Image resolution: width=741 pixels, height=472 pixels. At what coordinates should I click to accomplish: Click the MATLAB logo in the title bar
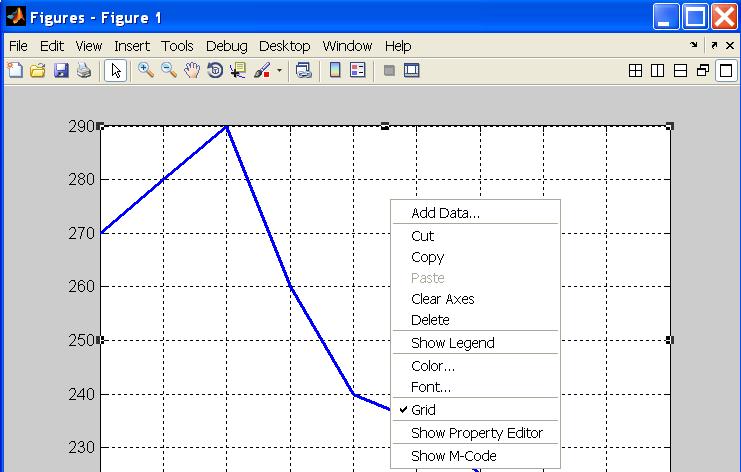(x=16, y=17)
